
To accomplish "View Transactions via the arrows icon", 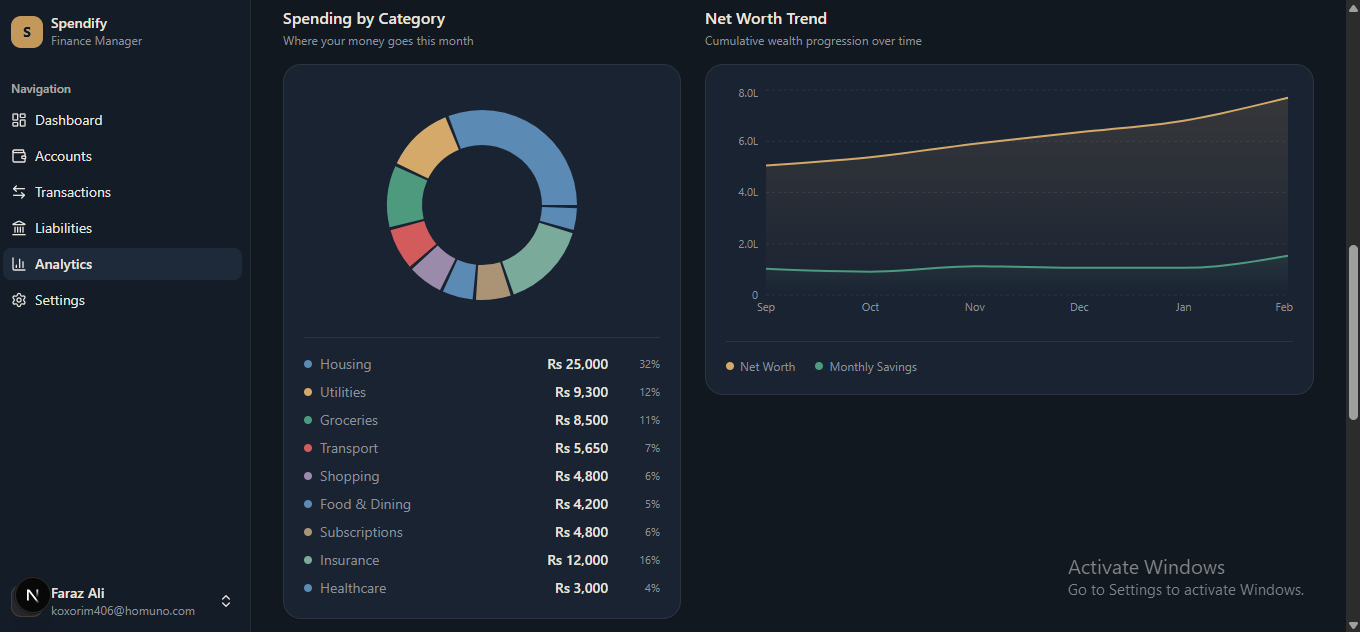I will click(x=18, y=192).
